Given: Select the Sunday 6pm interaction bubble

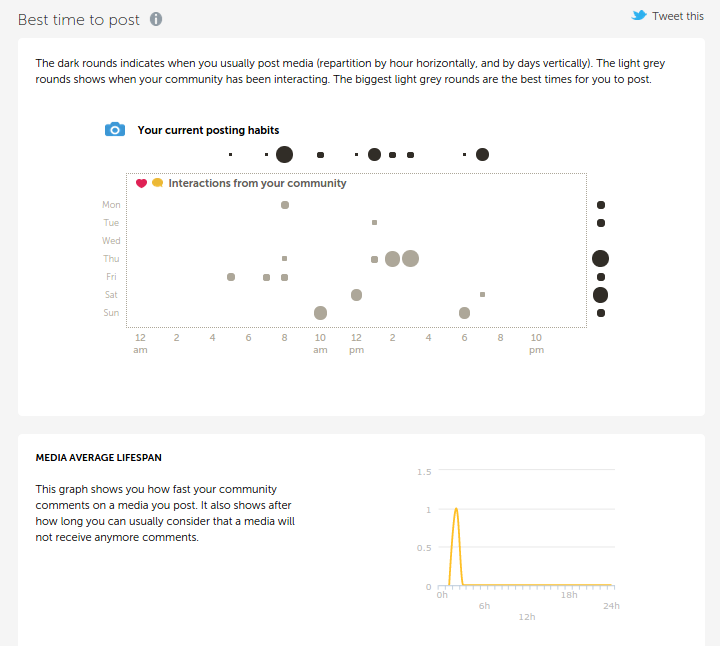Looking at the screenshot, I should tap(464, 313).
